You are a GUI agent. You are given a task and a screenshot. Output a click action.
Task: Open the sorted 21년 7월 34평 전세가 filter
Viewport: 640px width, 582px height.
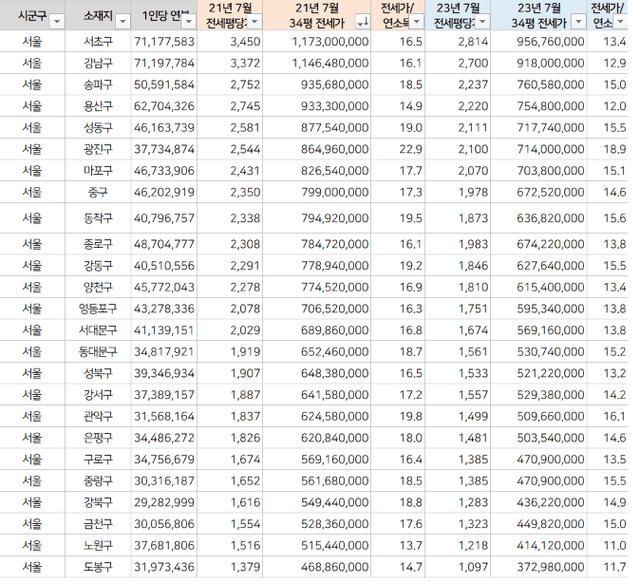pos(362,21)
